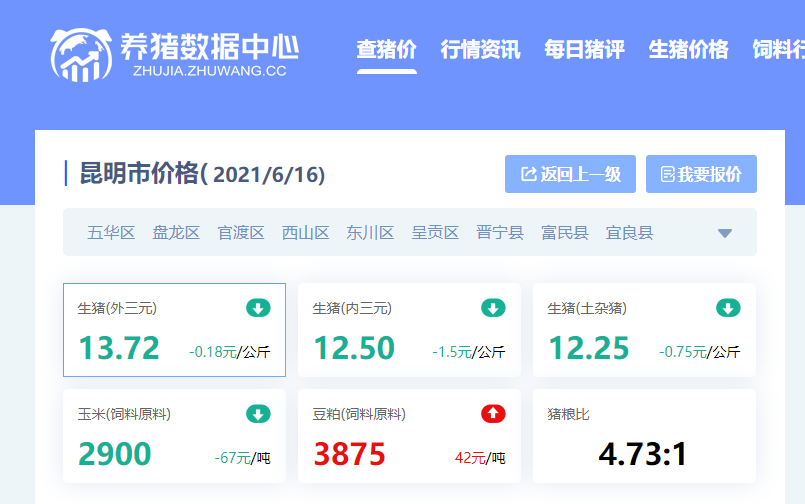
Task: Click the -0.75元/公斤 change value
Action: pyautogui.click(x=700, y=352)
